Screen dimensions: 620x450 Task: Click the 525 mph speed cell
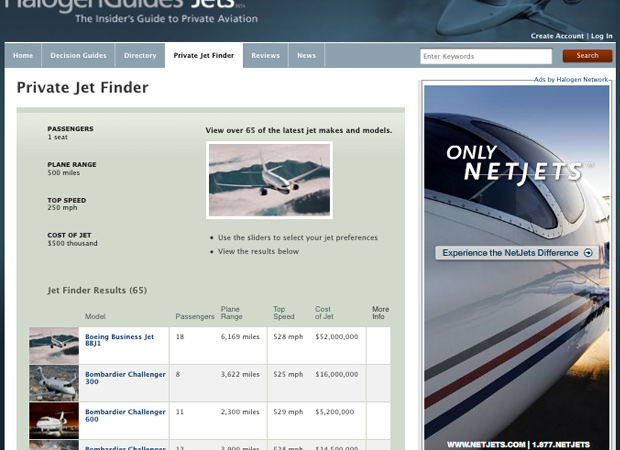[x=288, y=374]
